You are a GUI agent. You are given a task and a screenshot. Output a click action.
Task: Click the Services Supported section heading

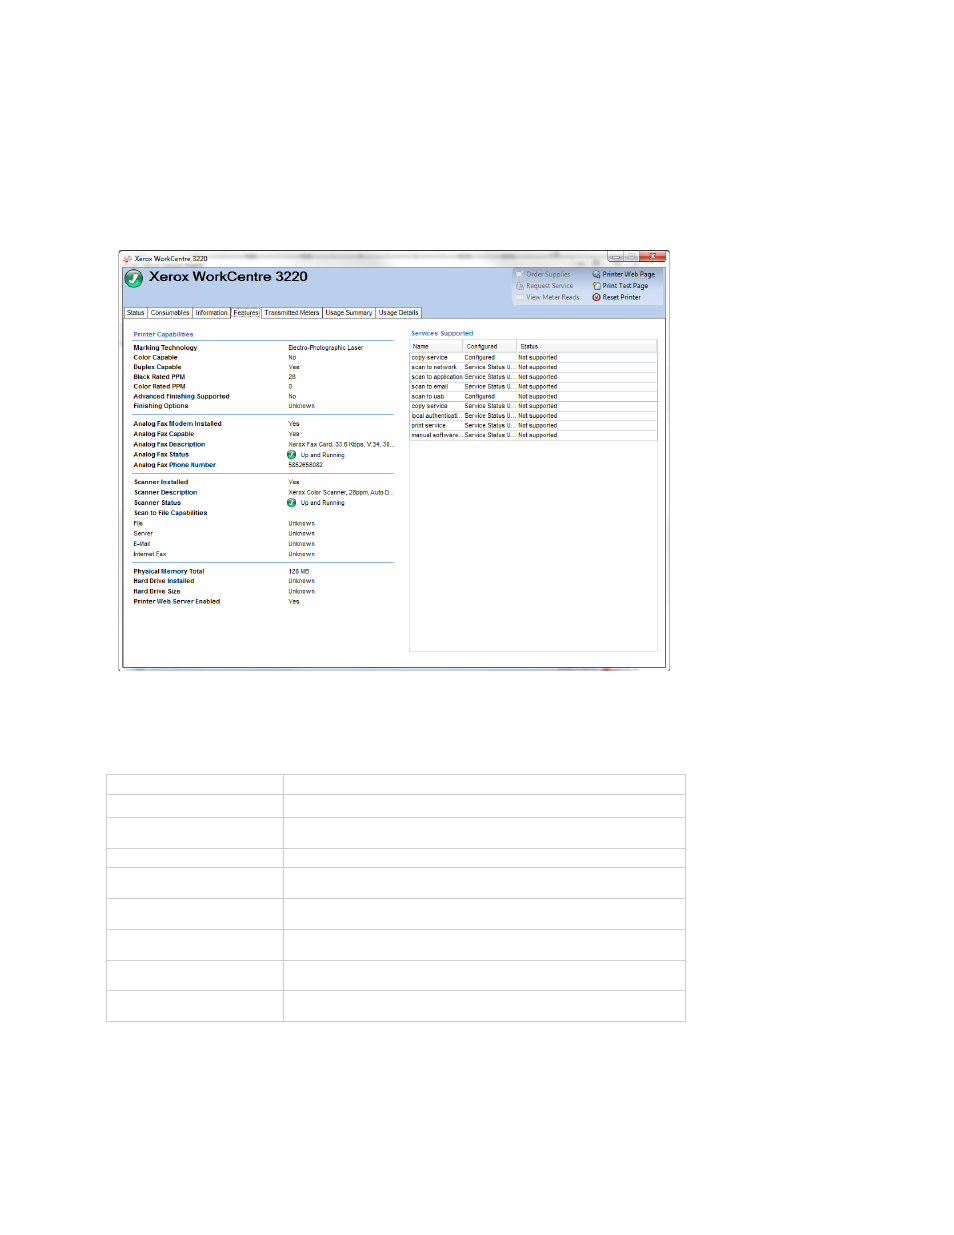[442, 334]
